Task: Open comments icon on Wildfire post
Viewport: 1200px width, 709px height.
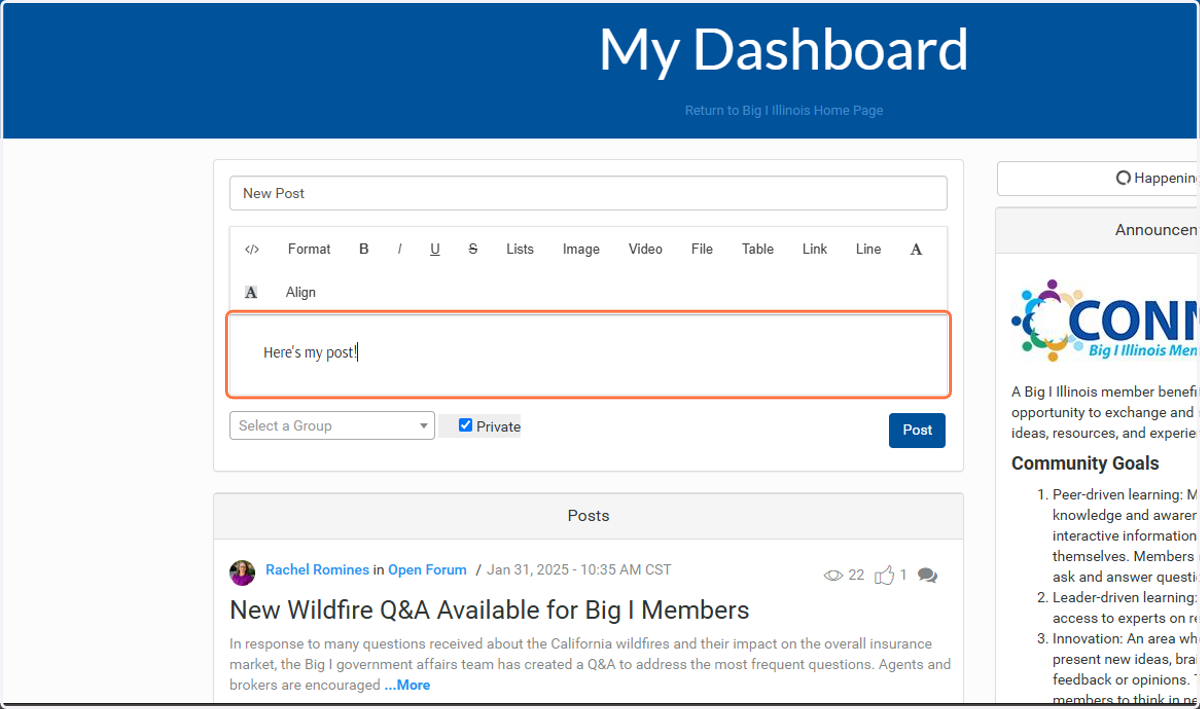Action: 927,575
